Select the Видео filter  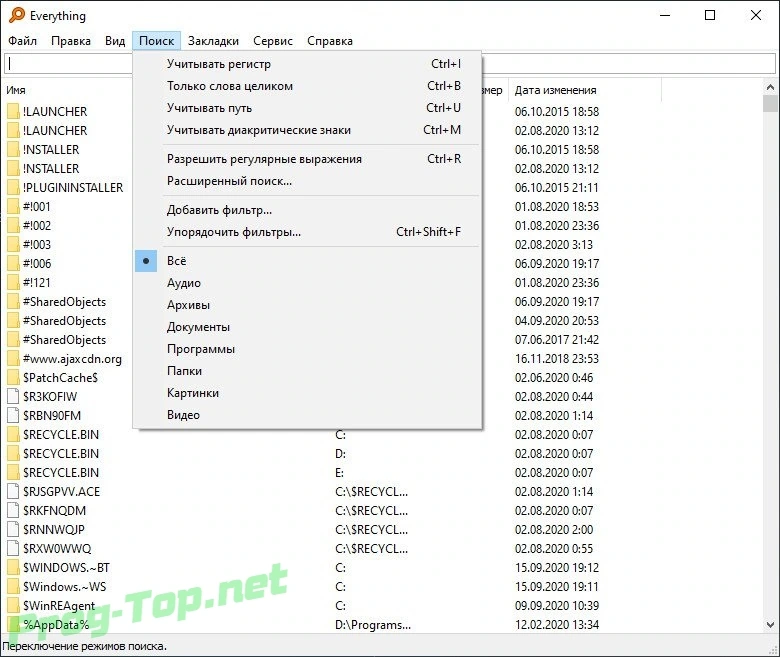[307, 415]
